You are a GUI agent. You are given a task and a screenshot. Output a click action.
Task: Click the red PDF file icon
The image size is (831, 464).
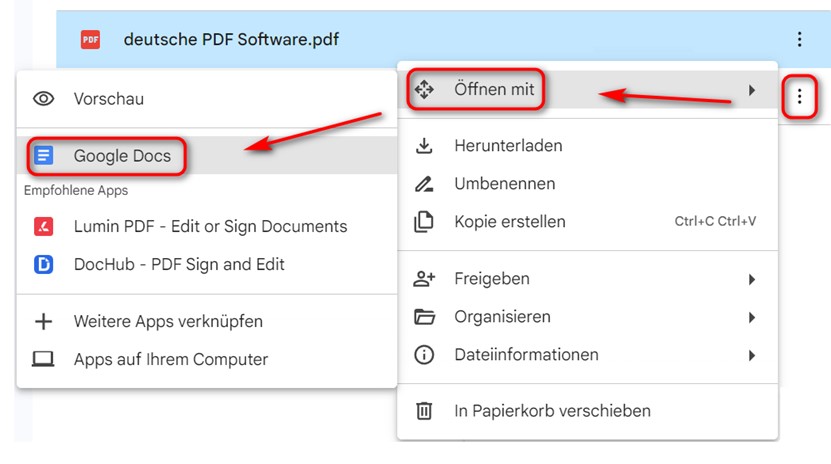point(91,40)
